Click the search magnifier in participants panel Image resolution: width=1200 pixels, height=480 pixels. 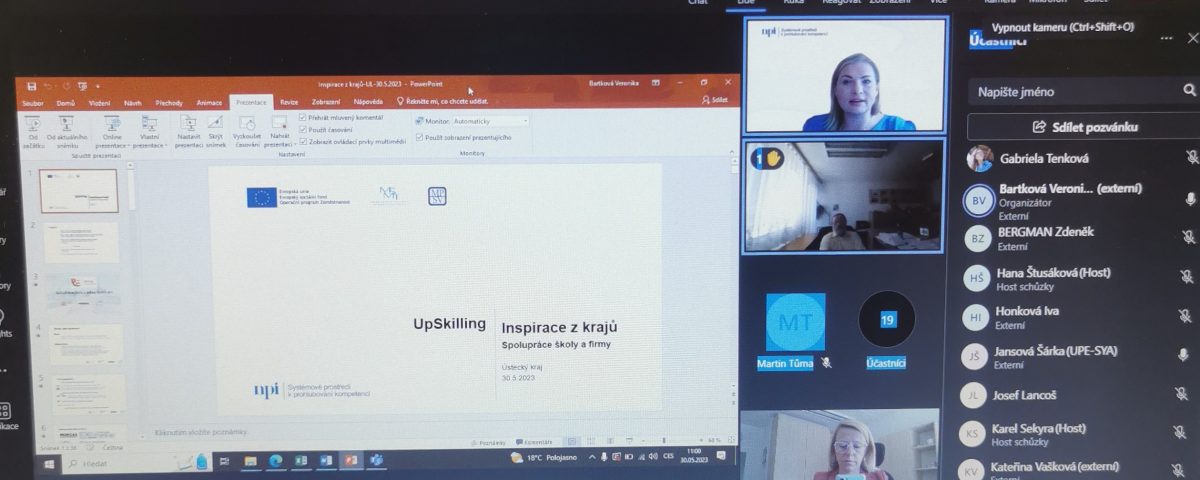coord(1191,90)
